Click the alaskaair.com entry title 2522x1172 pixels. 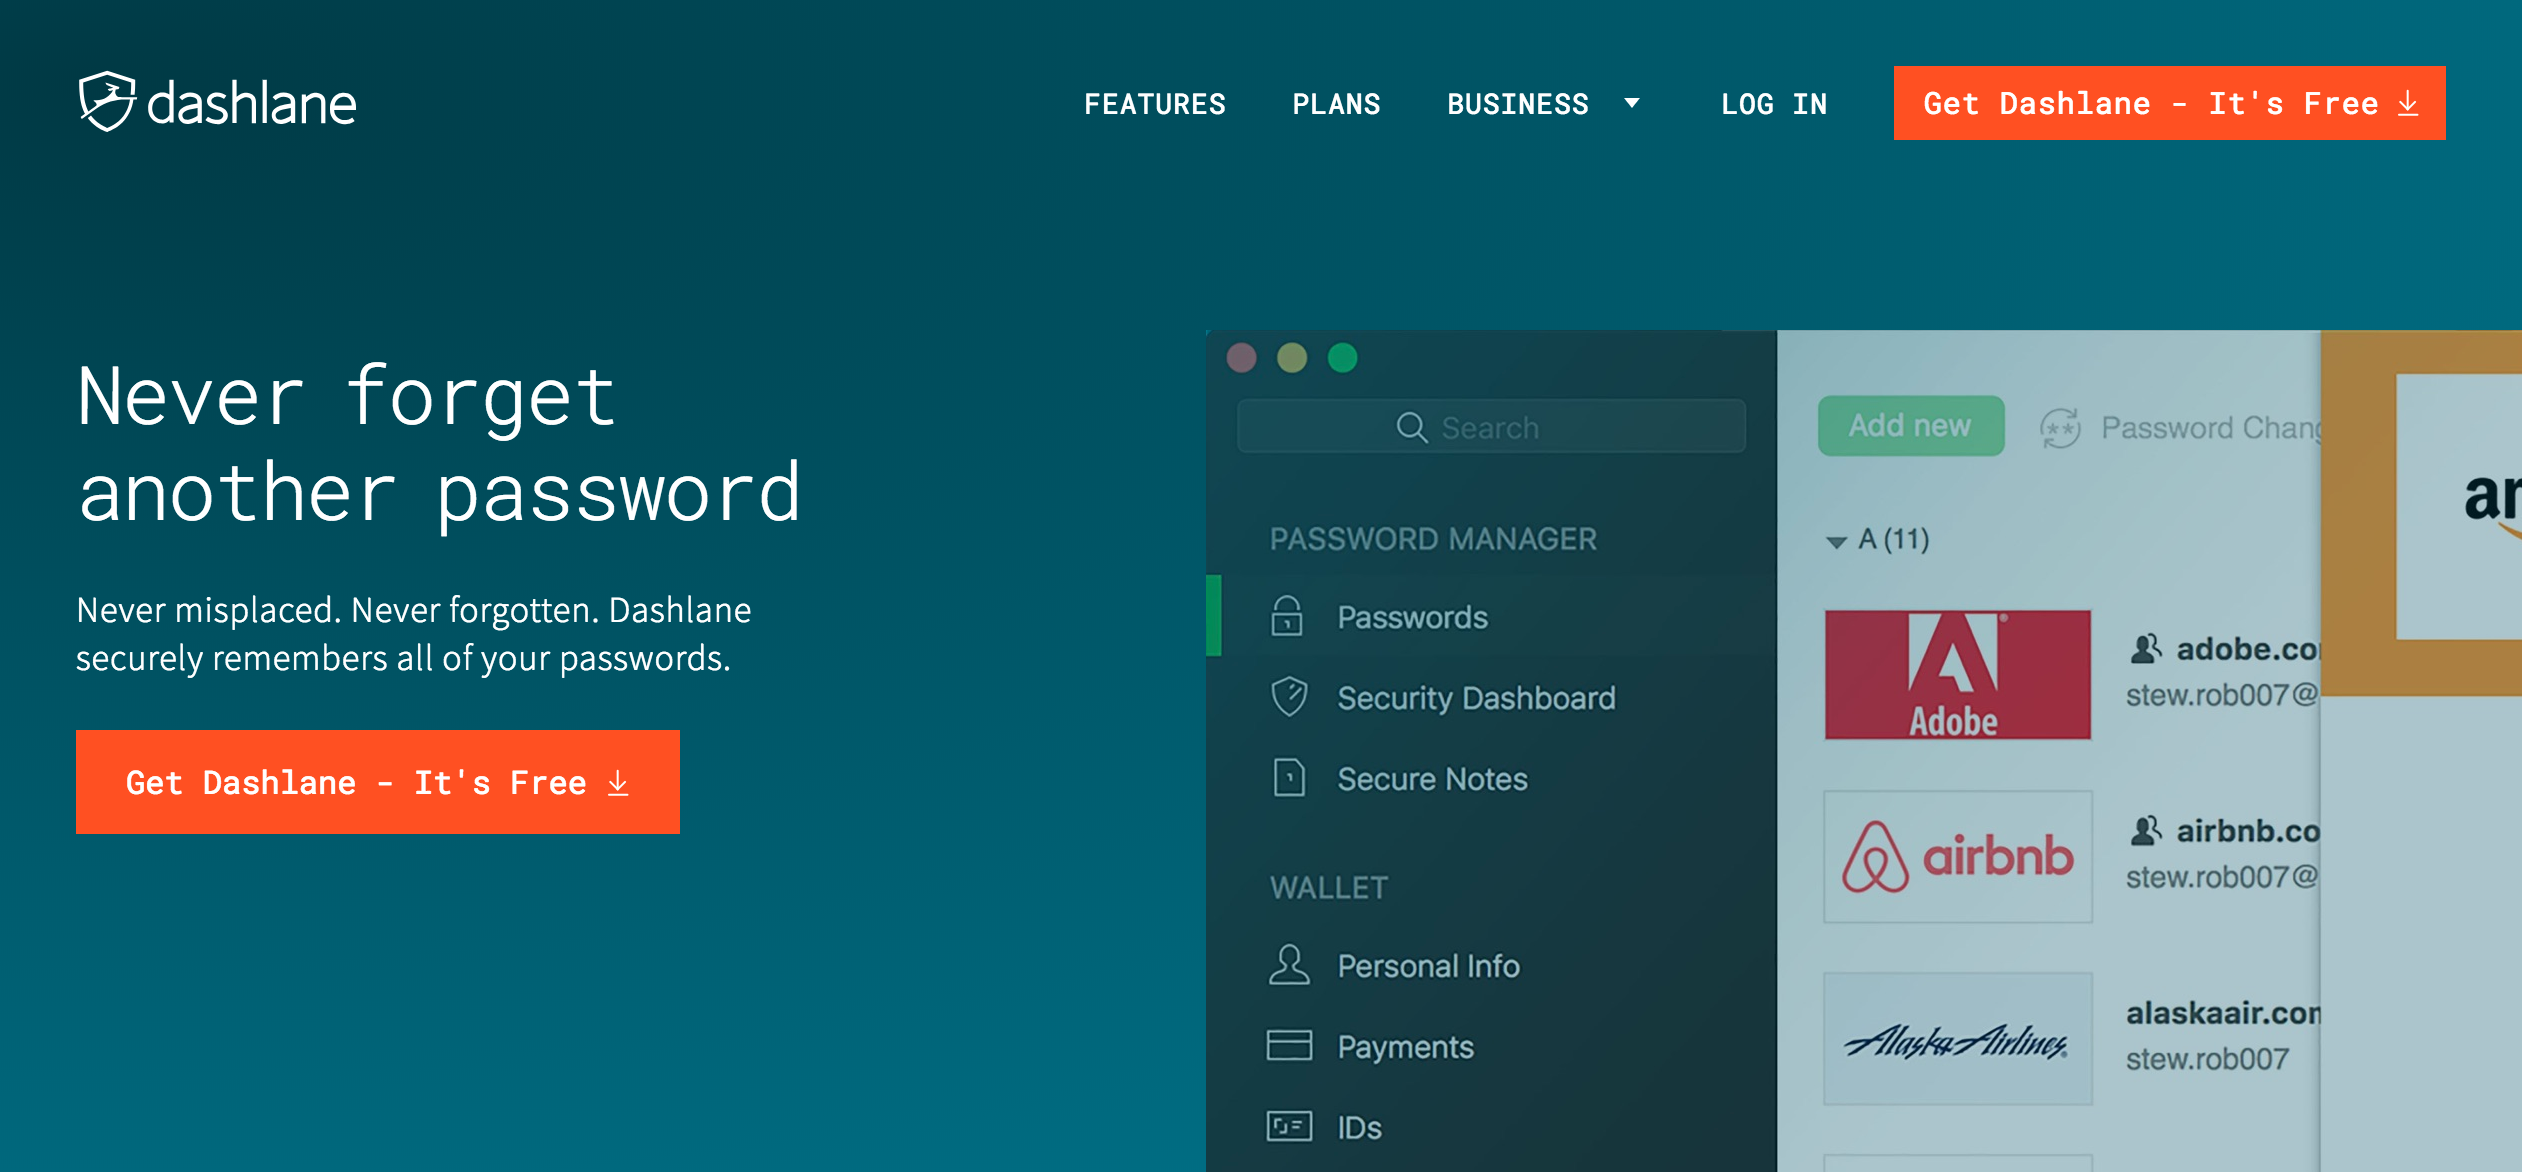[x=2223, y=1013]
